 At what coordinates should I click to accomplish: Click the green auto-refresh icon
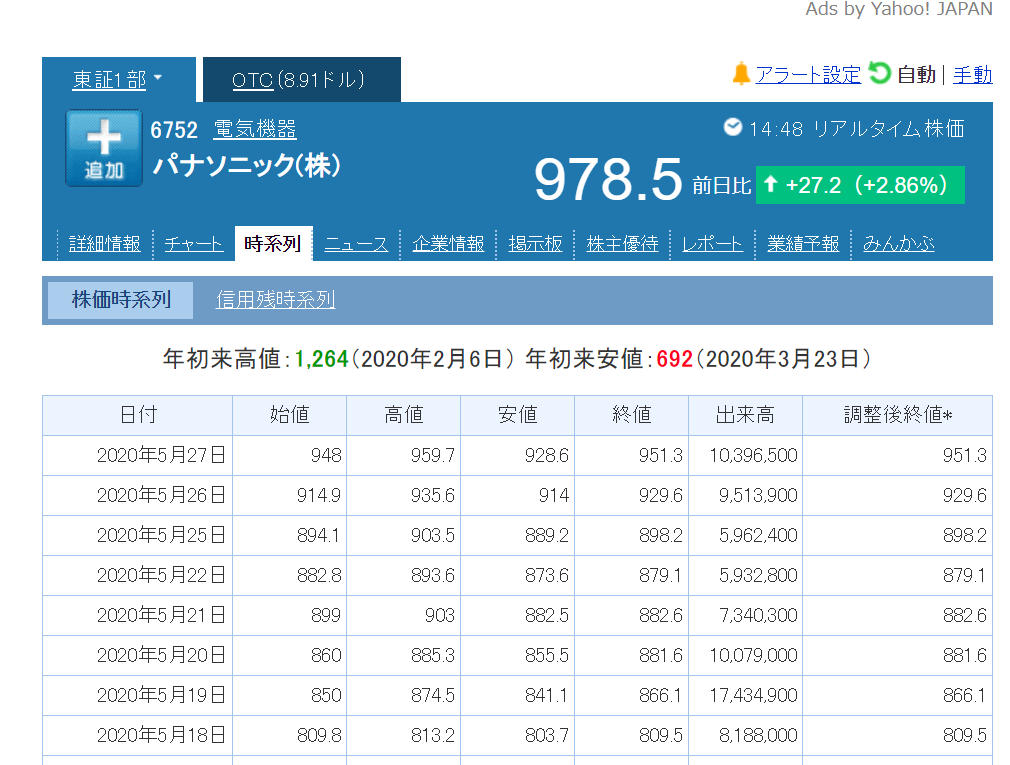pyautogui.click(x=879, y=73)
